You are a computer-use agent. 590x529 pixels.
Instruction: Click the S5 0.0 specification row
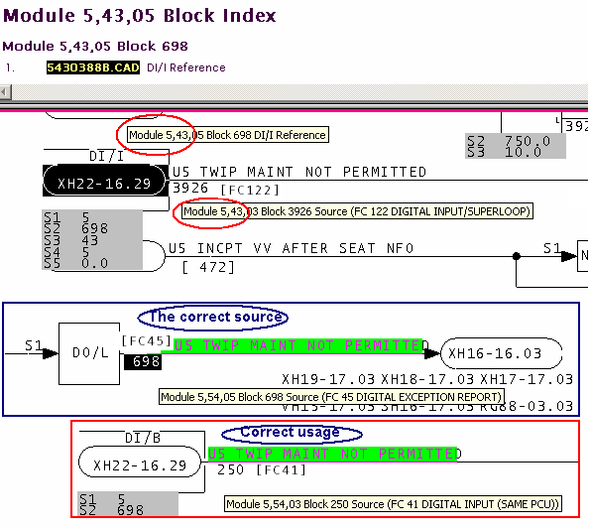click(76, 263)
